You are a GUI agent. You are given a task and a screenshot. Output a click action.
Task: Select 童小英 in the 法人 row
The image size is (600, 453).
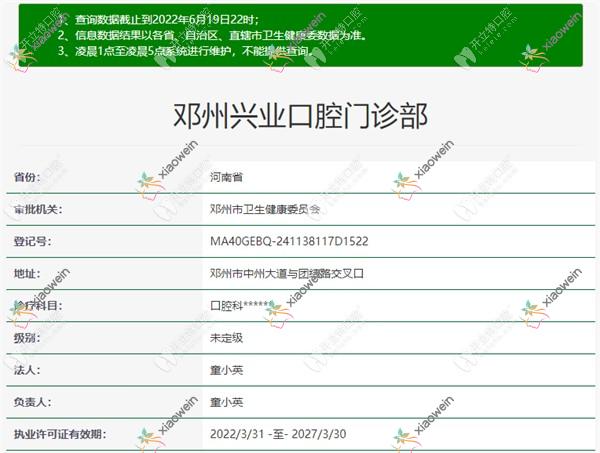(226, 370)
